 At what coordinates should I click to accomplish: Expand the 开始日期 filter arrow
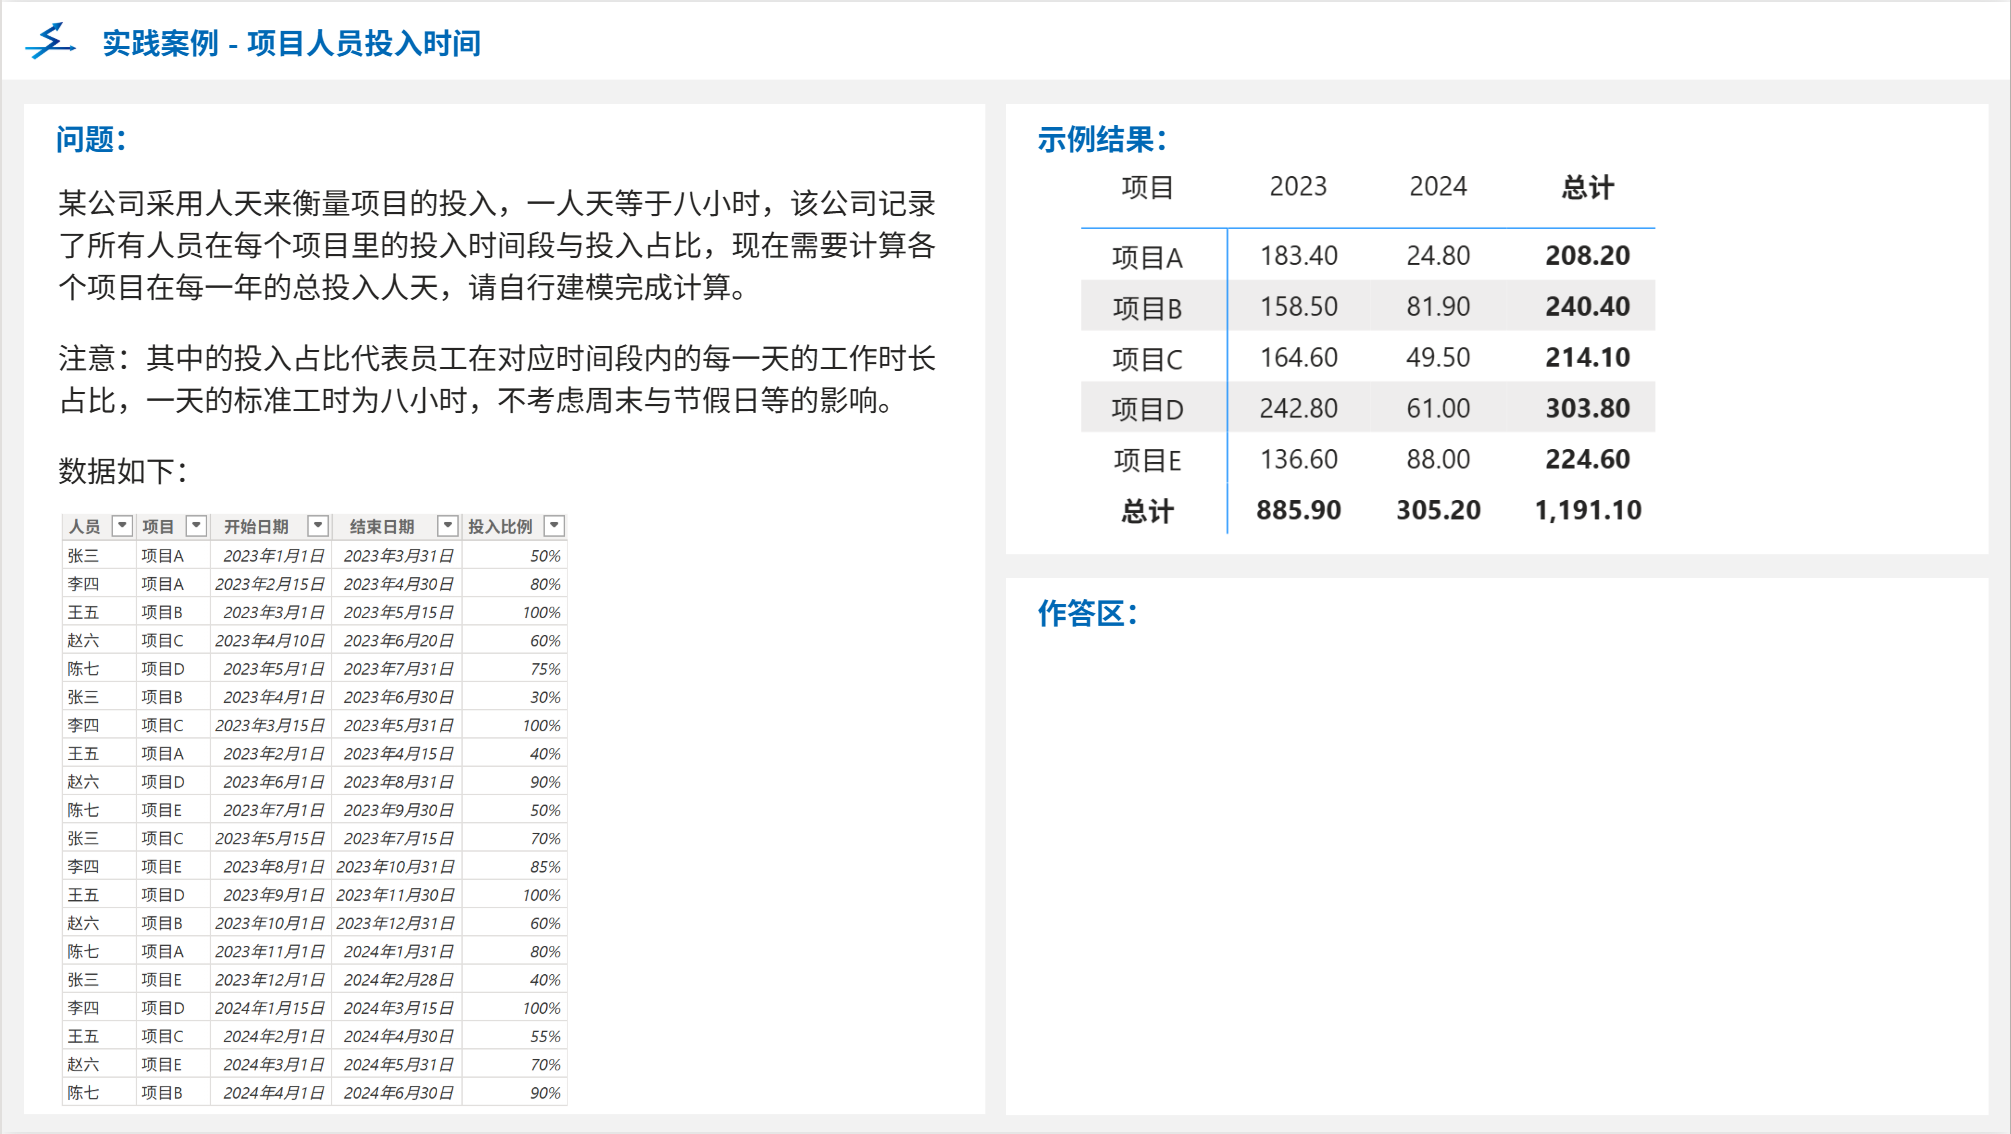point(318,526)
